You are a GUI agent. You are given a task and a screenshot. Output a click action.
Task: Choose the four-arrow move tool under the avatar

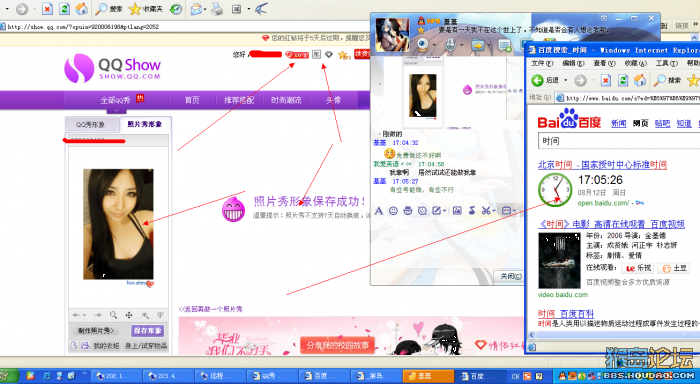coord(129,315)
